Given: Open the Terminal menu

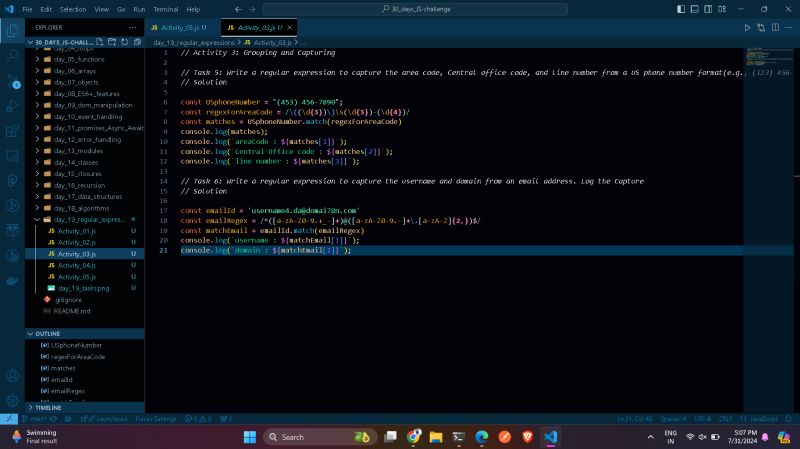Looking at the screenshot, I should point(166,9).
